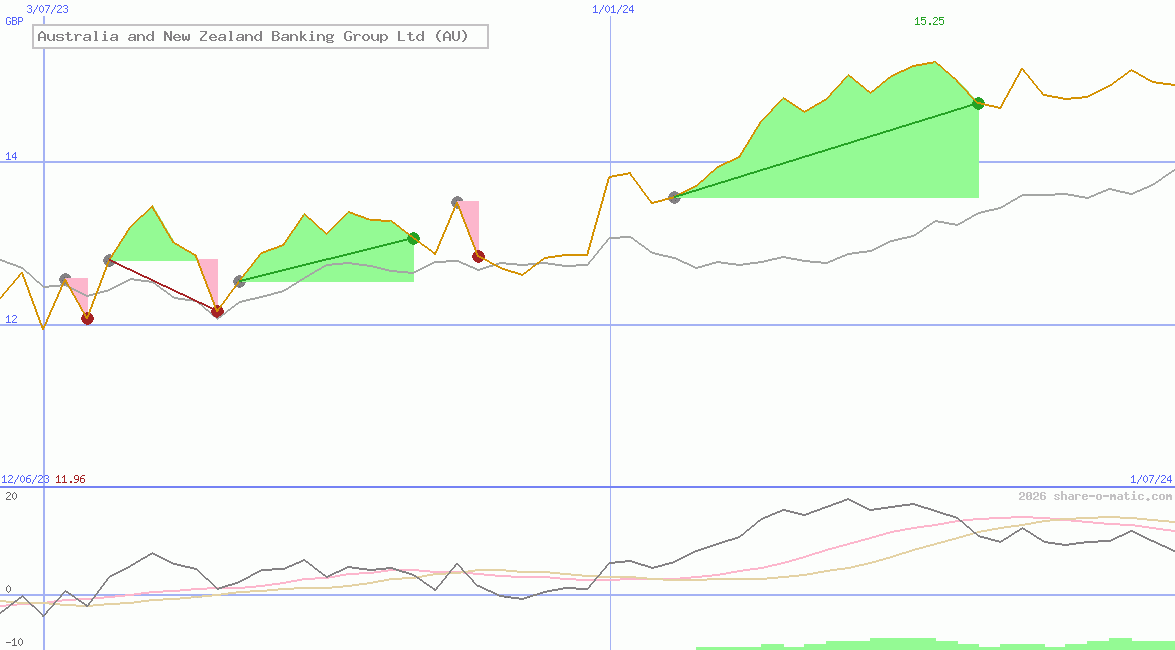Click the 20 oscillator axis label
This screenshot has height=650, width=1175.
tap(11, 496)
